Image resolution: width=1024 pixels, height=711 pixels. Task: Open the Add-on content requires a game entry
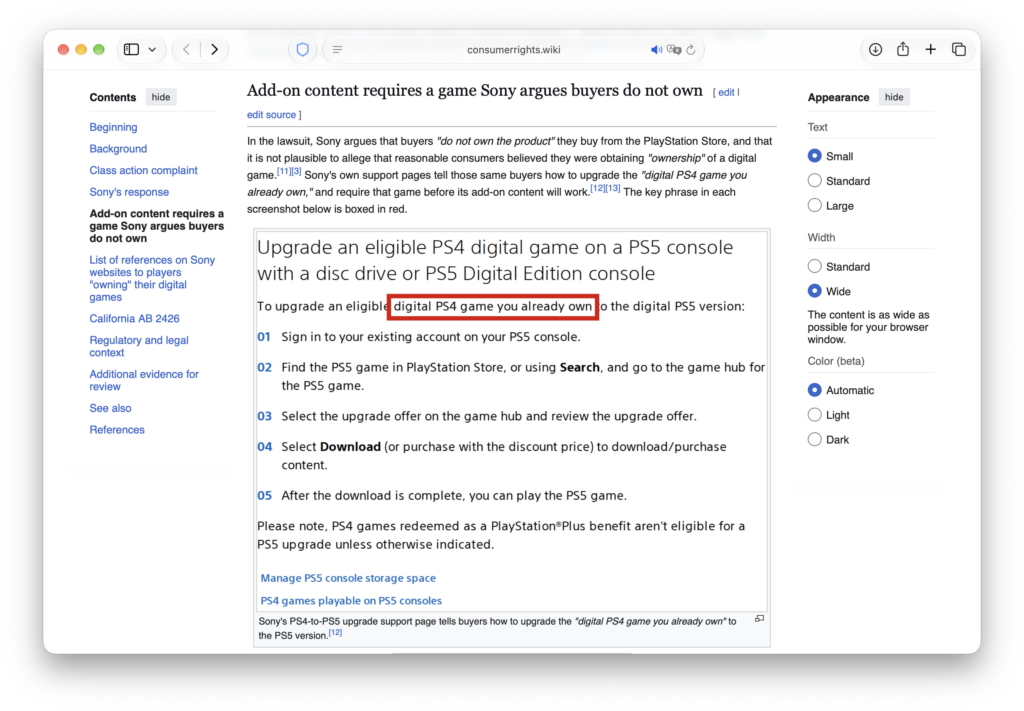pos(156,226)
